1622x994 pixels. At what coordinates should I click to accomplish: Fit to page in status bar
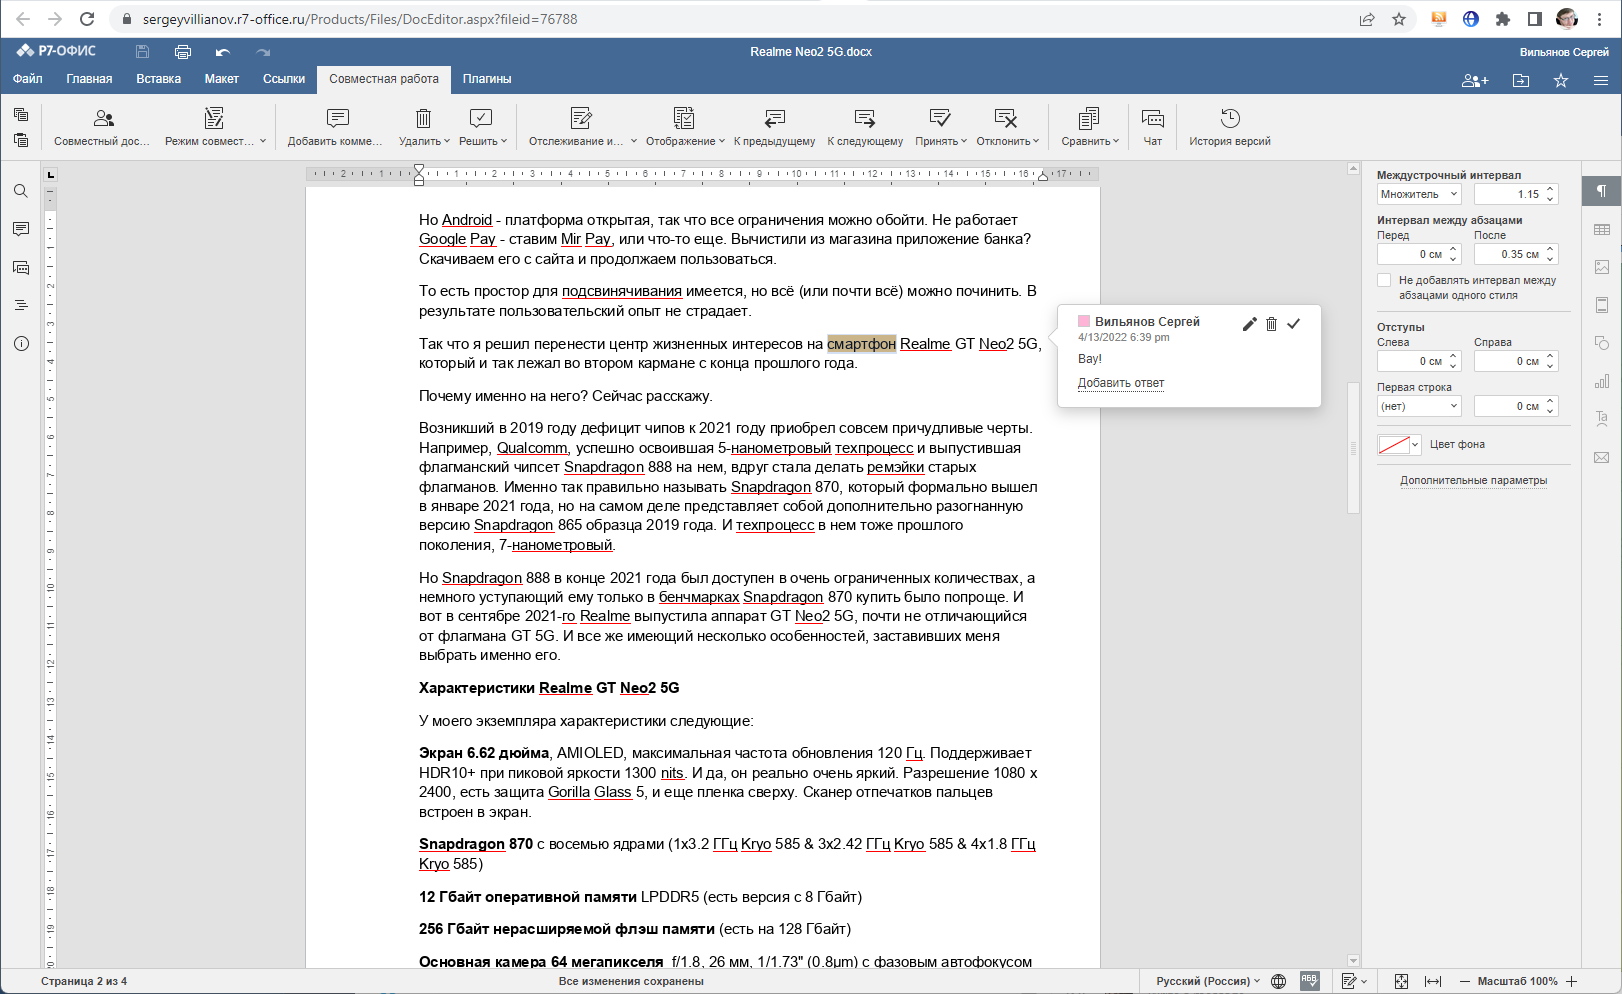(1401, 981)
